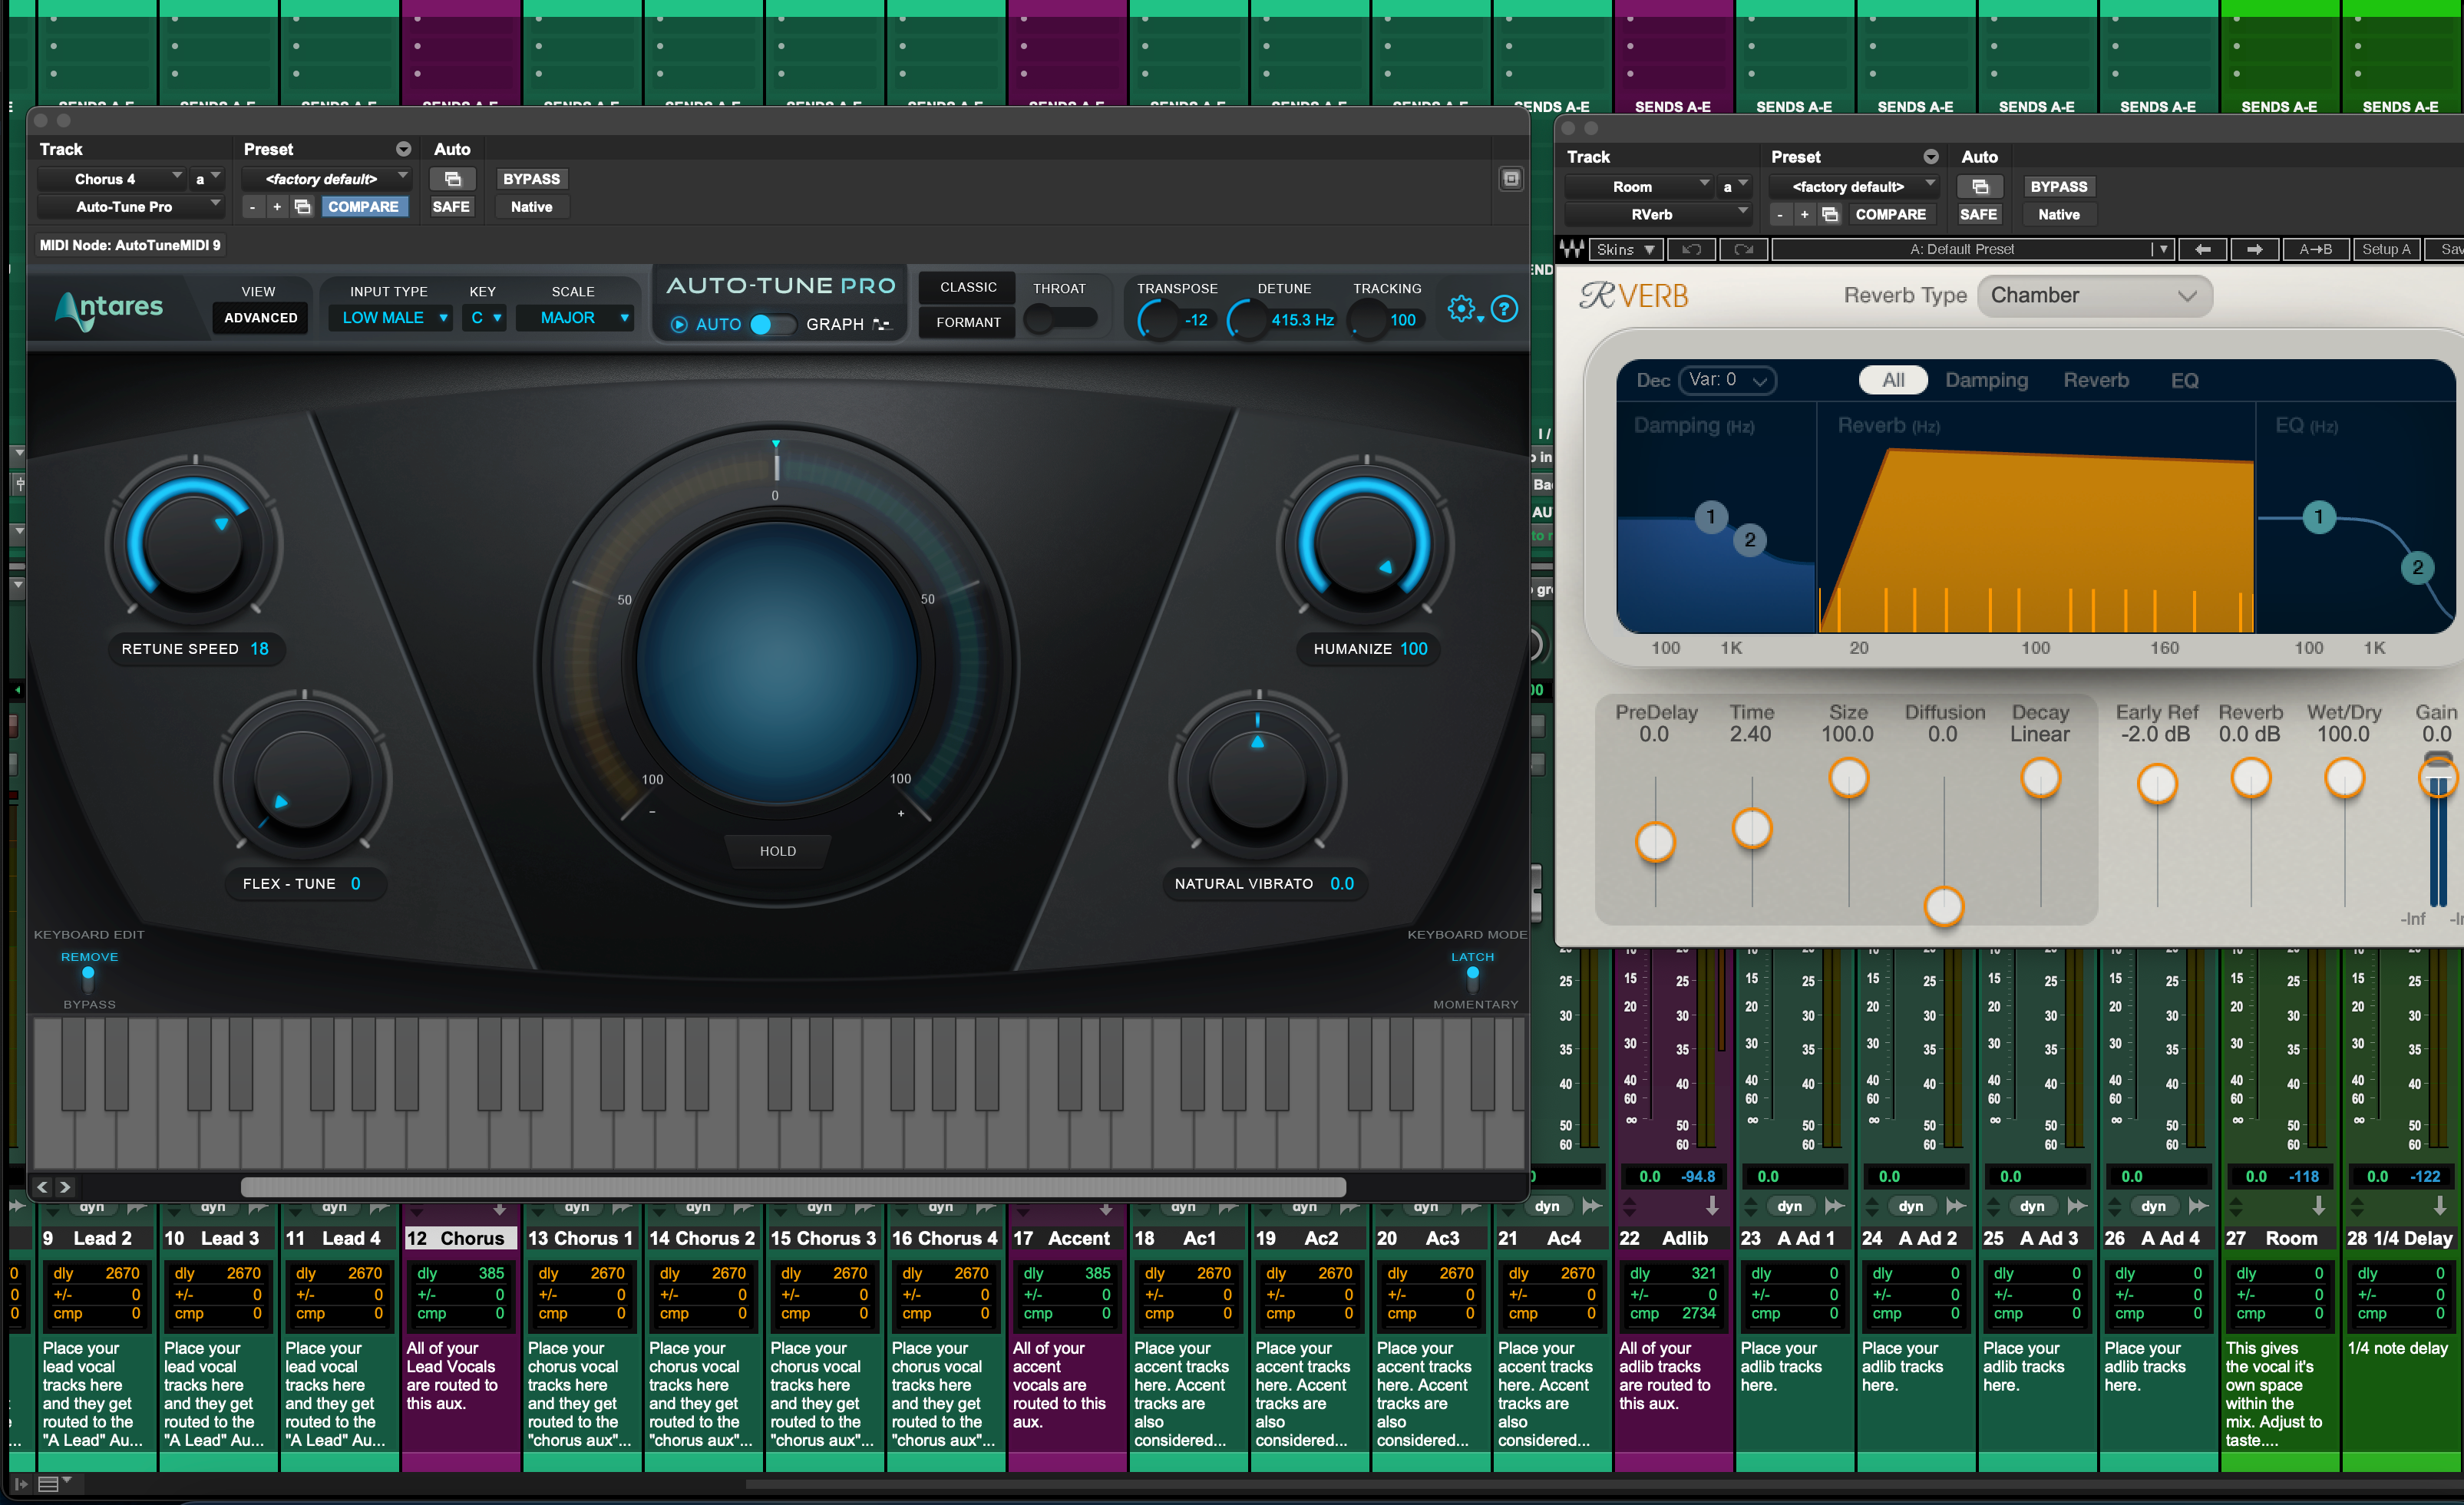Open the Auto-Tune settings gear icon
Image resolution: width=2464 pixels, height=1505 pixels.
point(1463,310)
